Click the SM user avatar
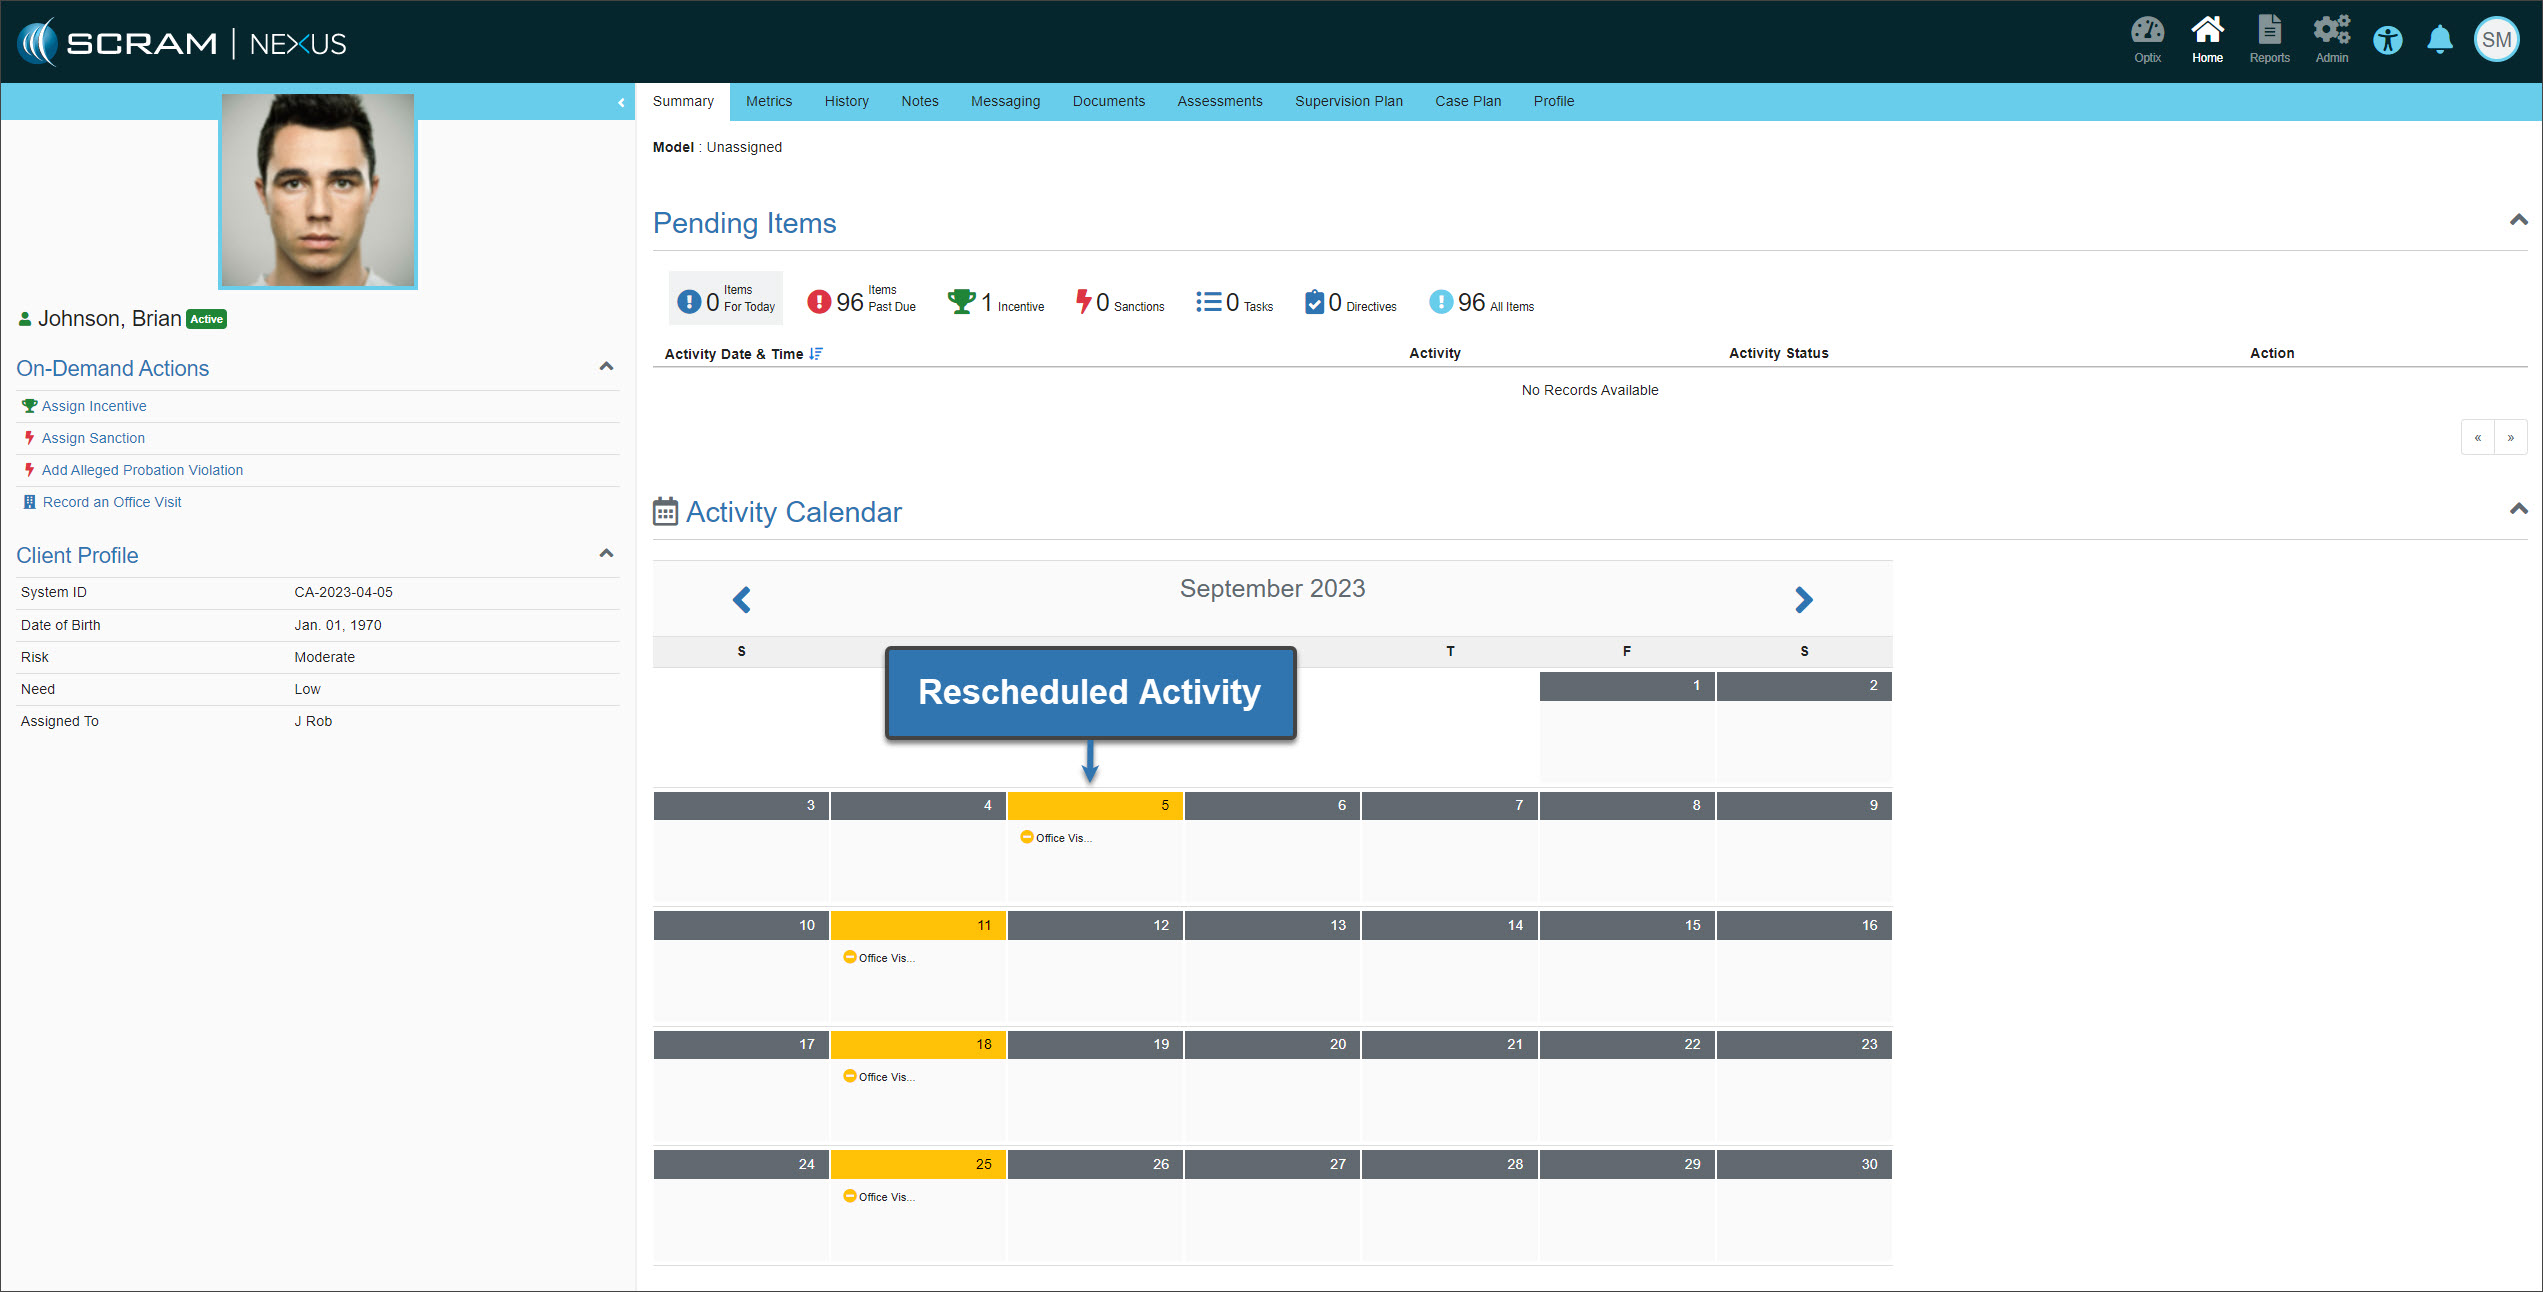 point(2495,40)
